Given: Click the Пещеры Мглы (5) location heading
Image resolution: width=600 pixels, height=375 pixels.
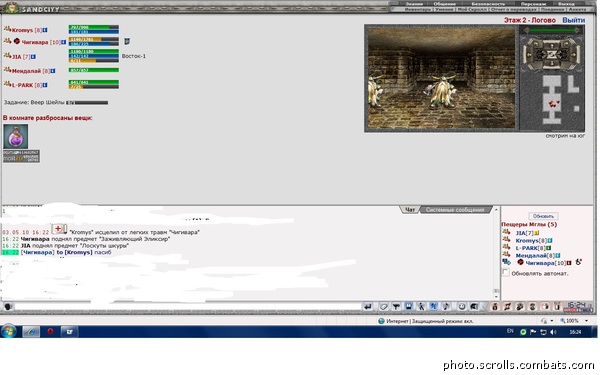Looking at the screenshot, I should click(x=529, y=225).
